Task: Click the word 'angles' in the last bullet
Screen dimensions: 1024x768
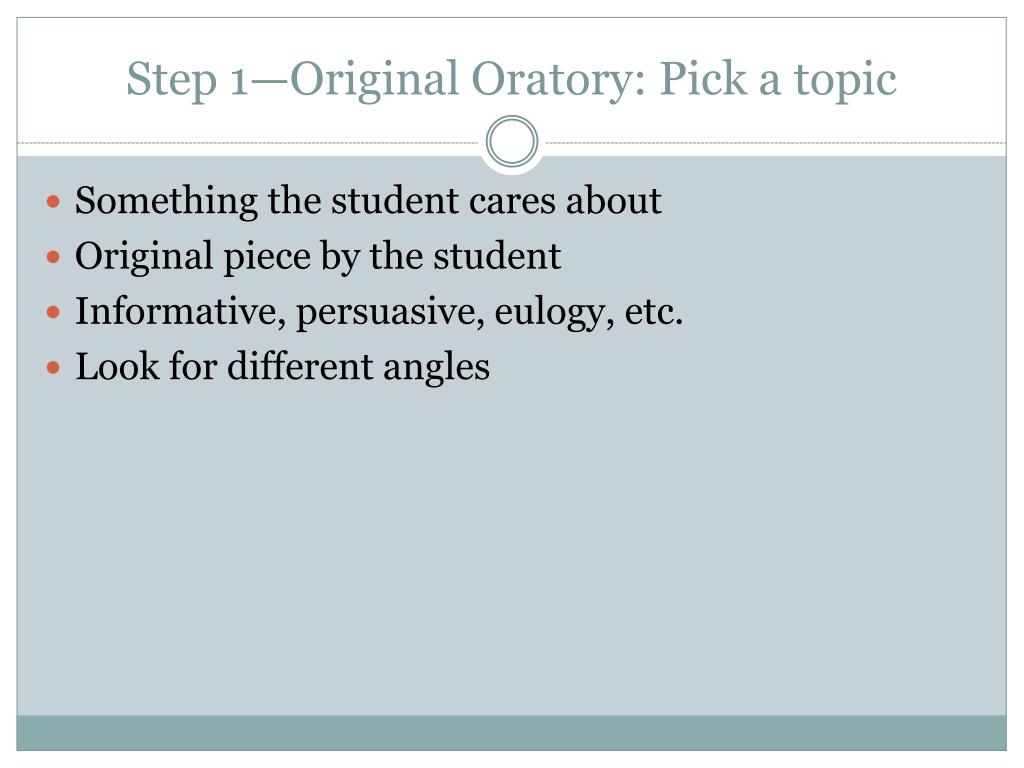Action: coord(436,368)
